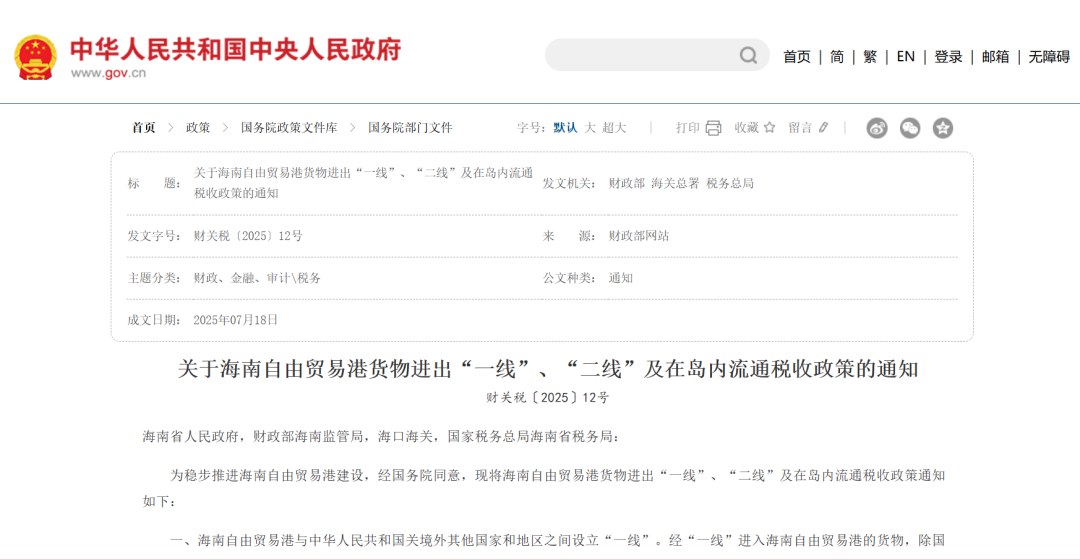
Task: Go to 政策 breadcrumb
Action: [198, 127]
